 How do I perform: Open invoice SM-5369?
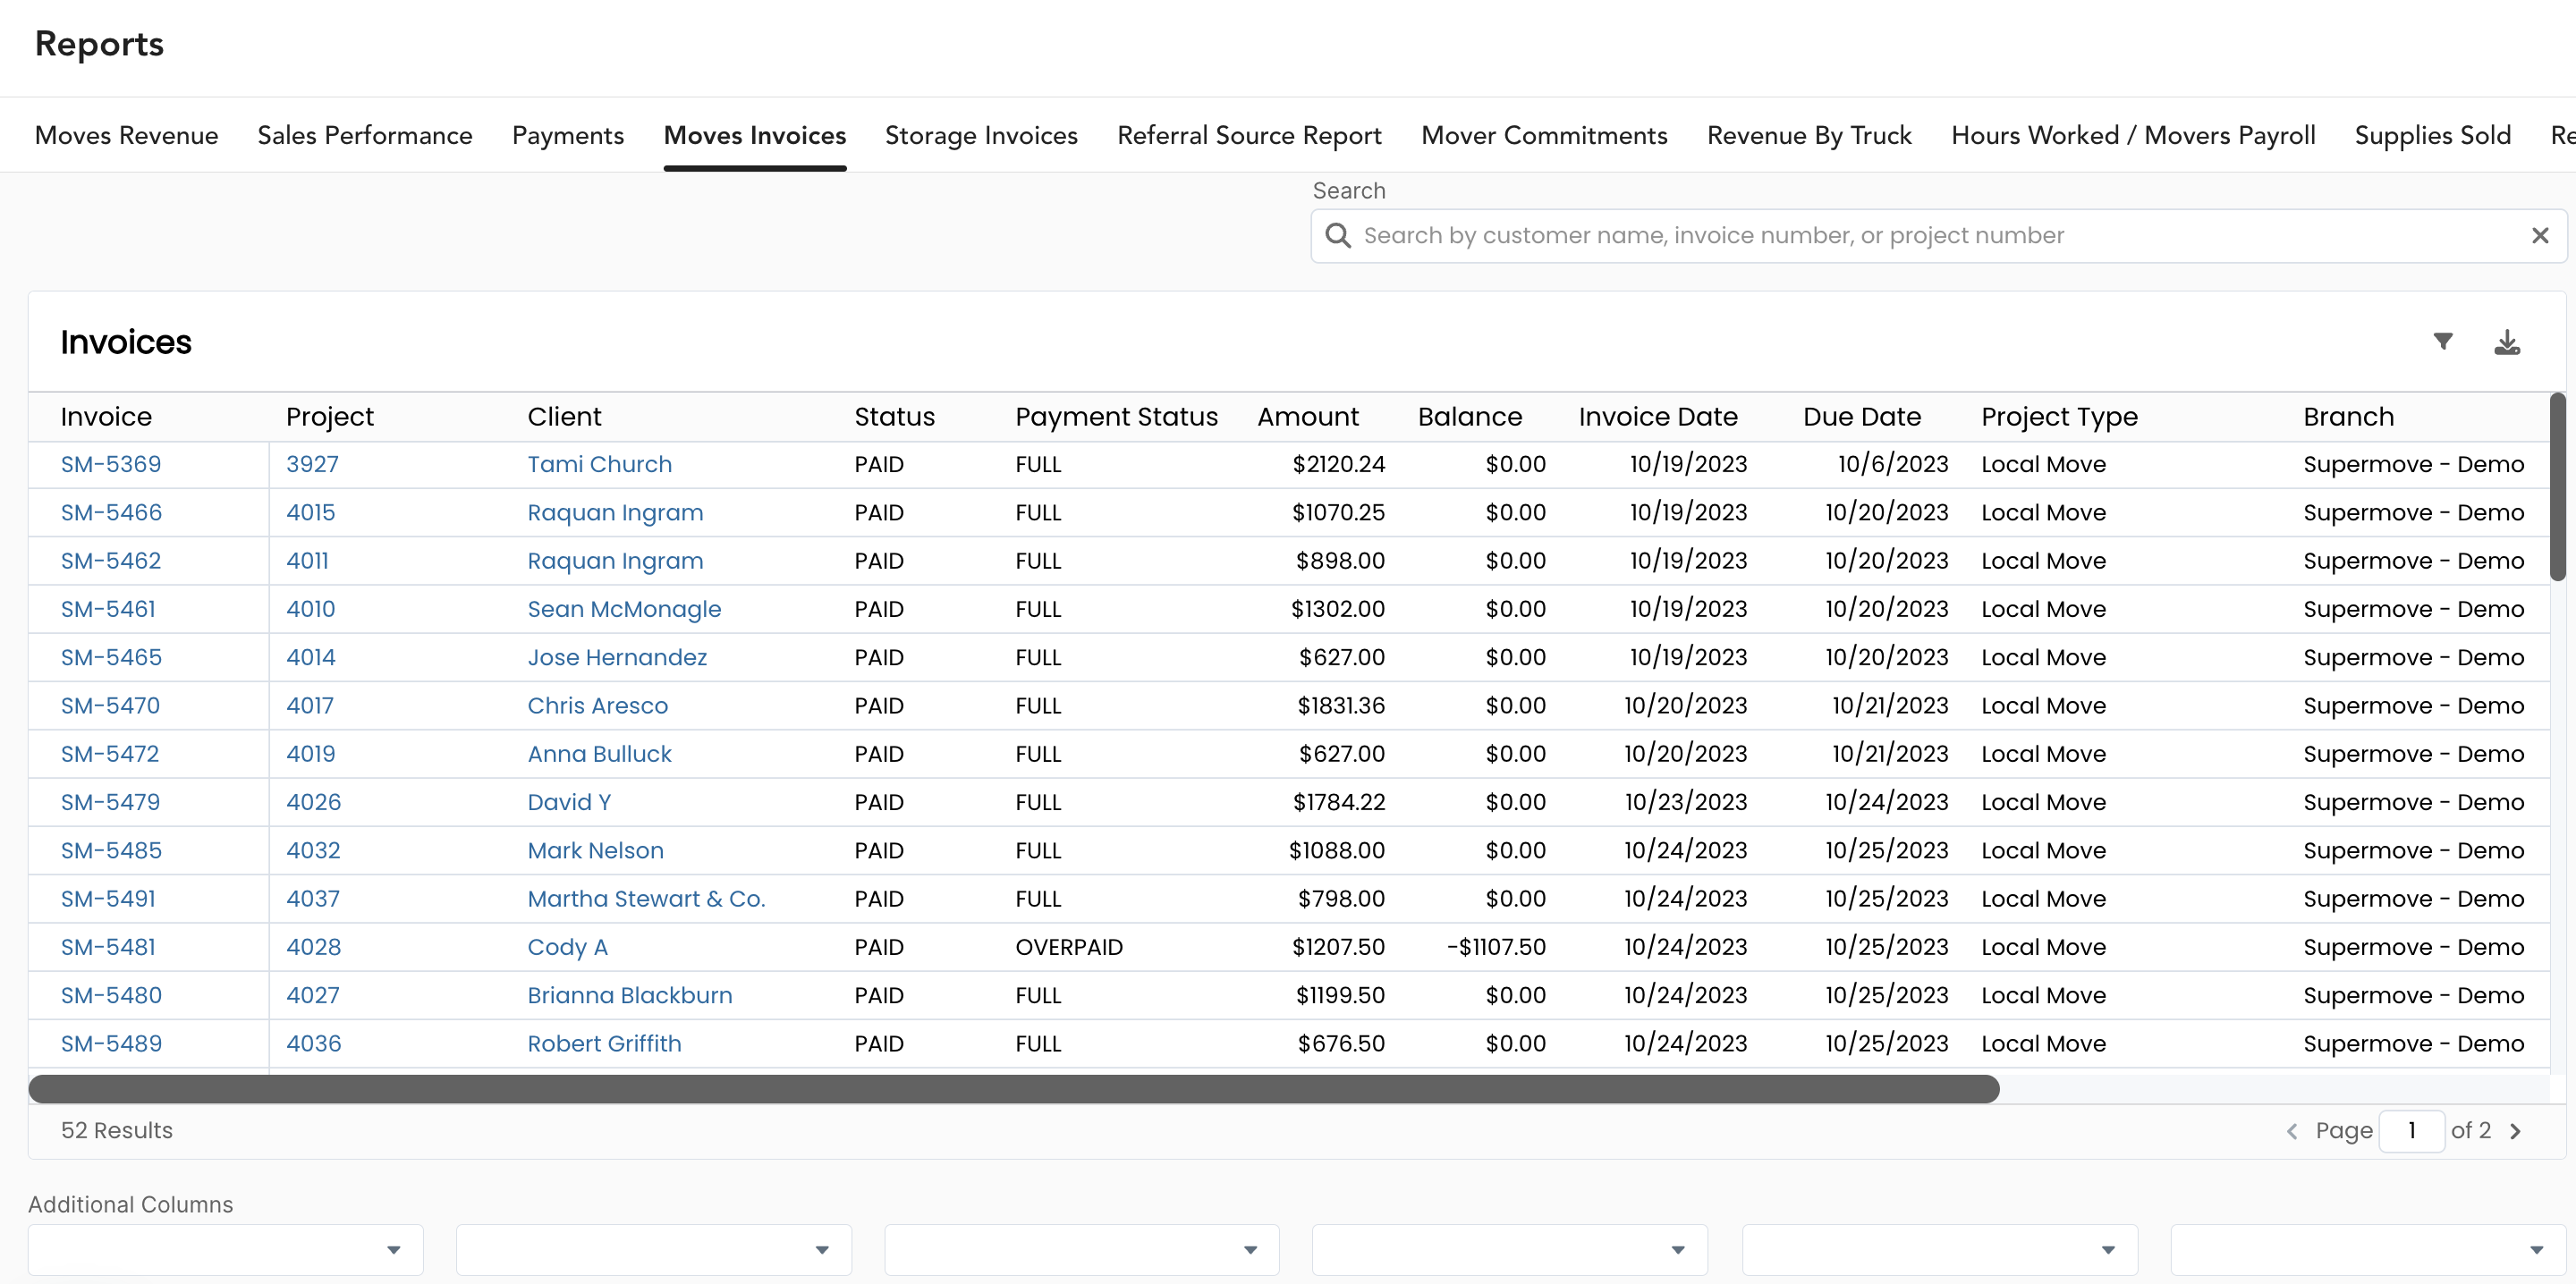pos(111,464)
